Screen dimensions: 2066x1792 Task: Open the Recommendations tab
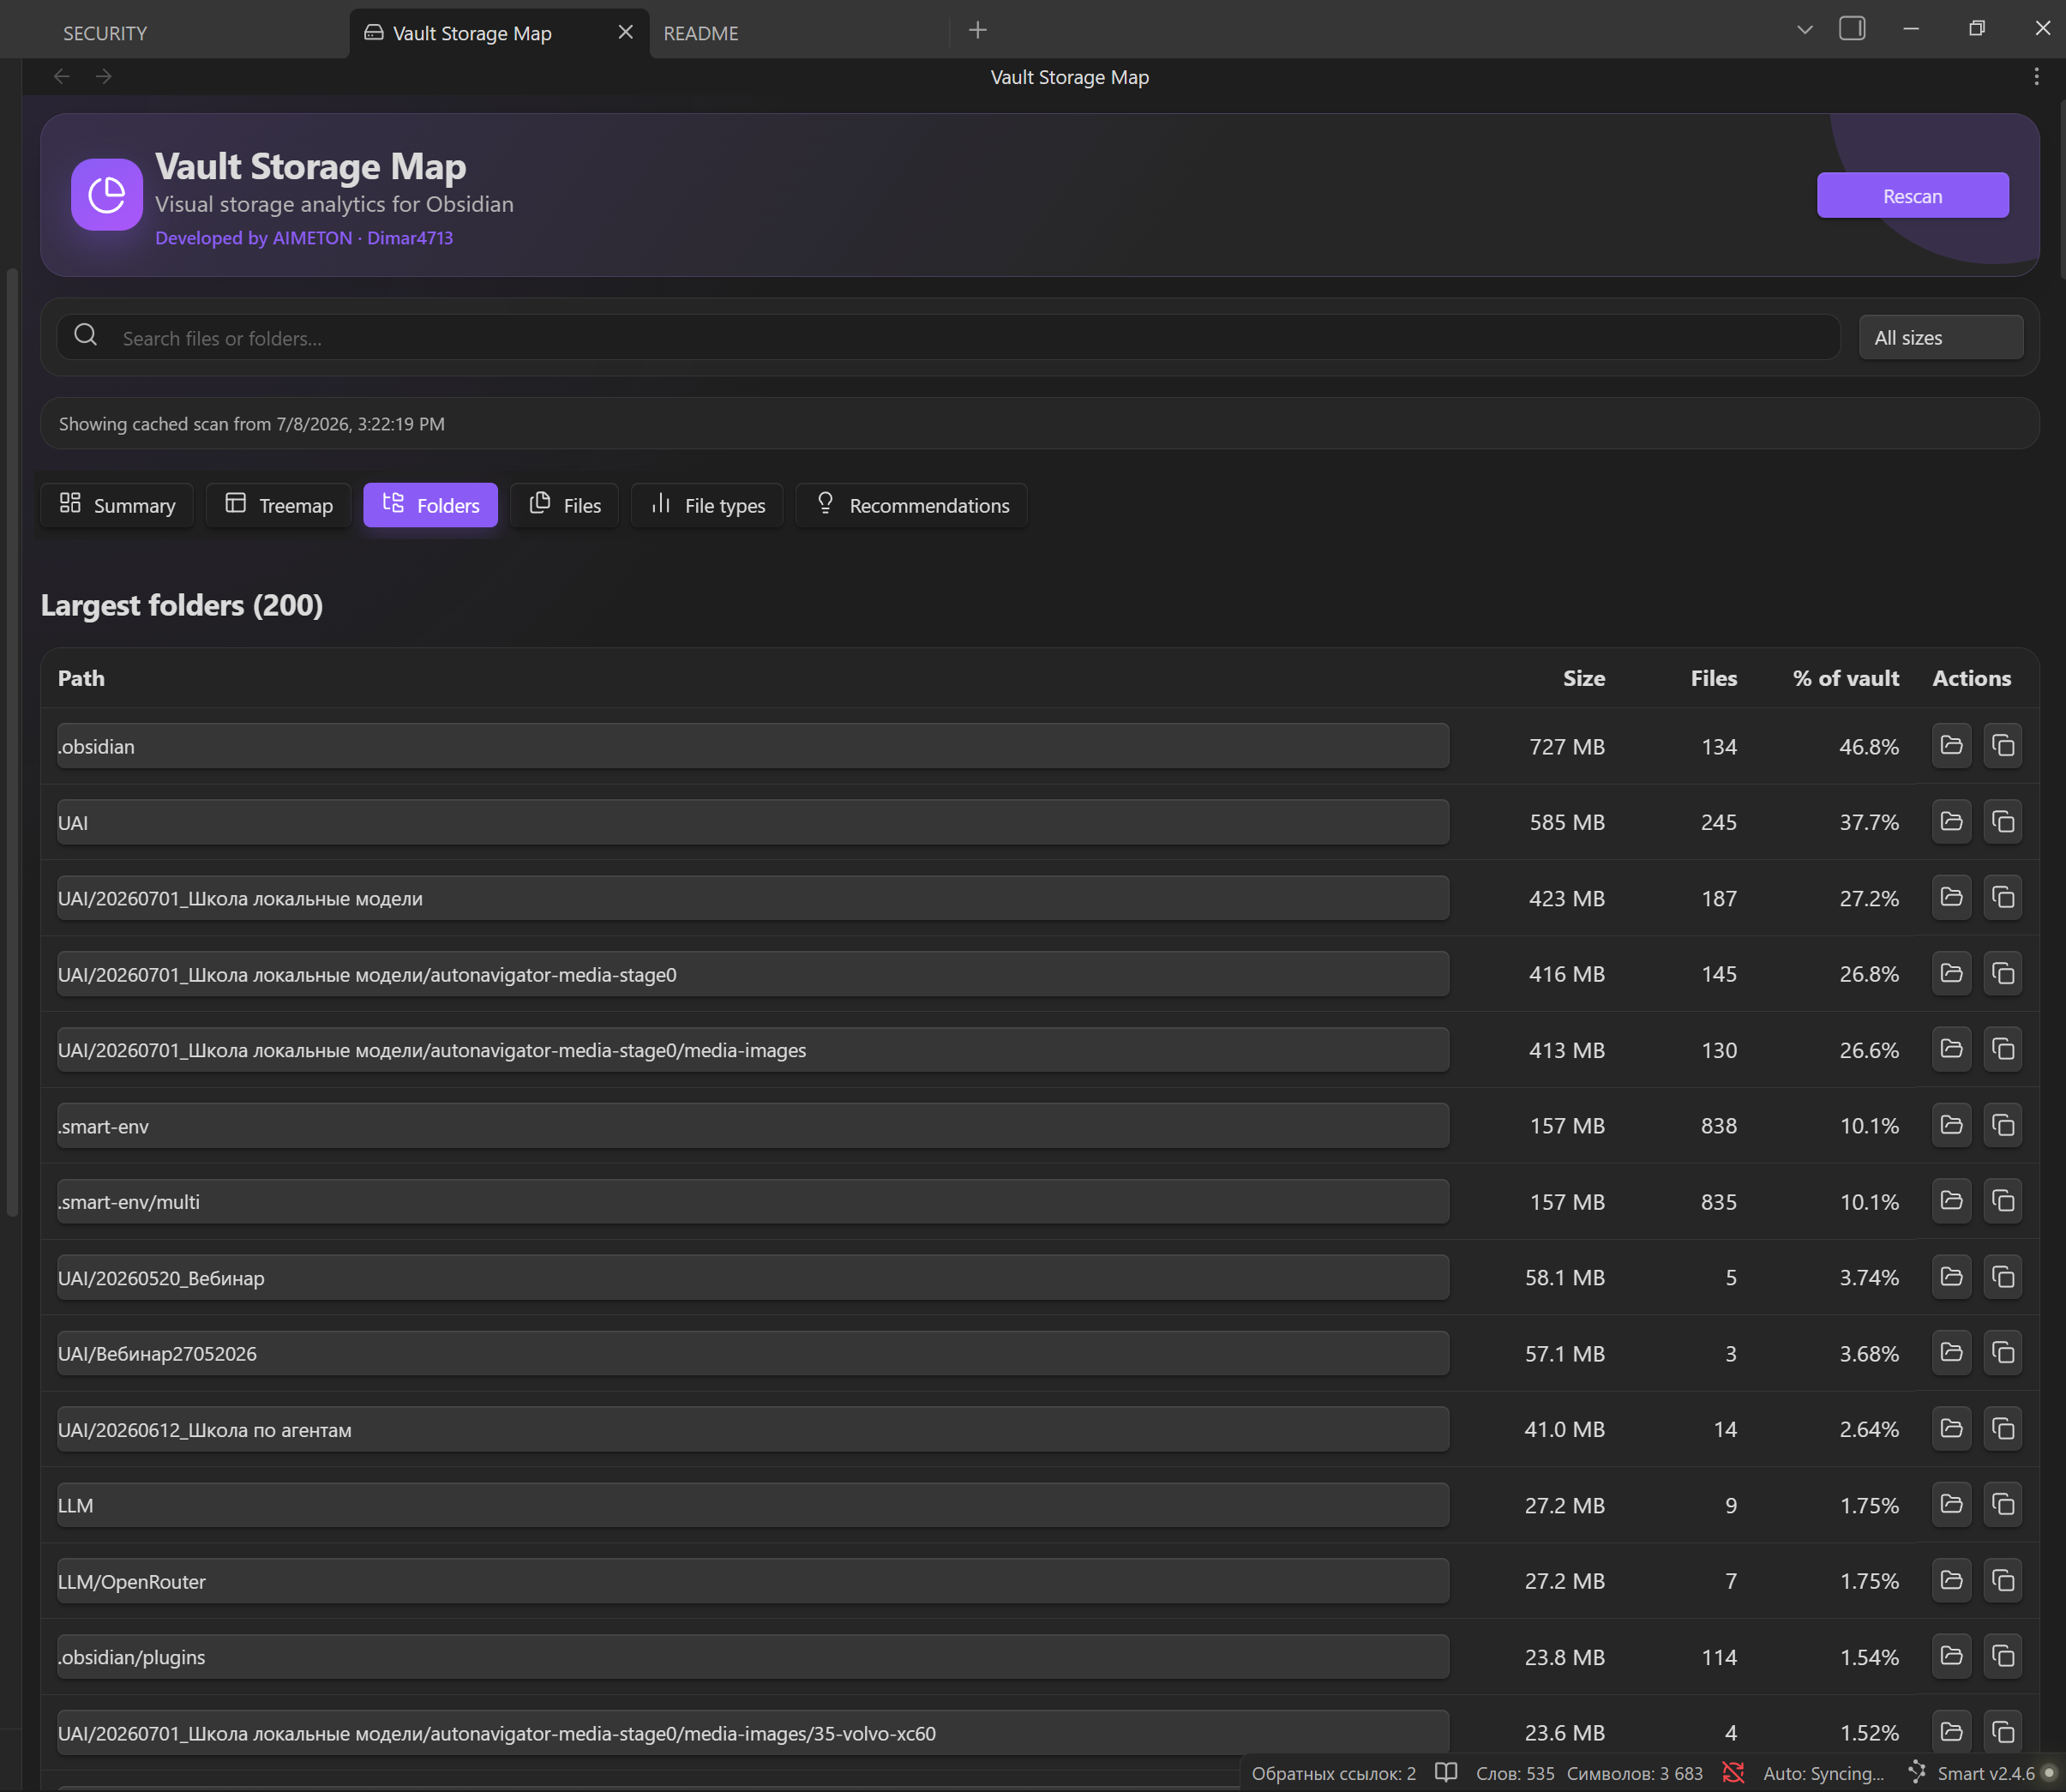coord(912,505)
